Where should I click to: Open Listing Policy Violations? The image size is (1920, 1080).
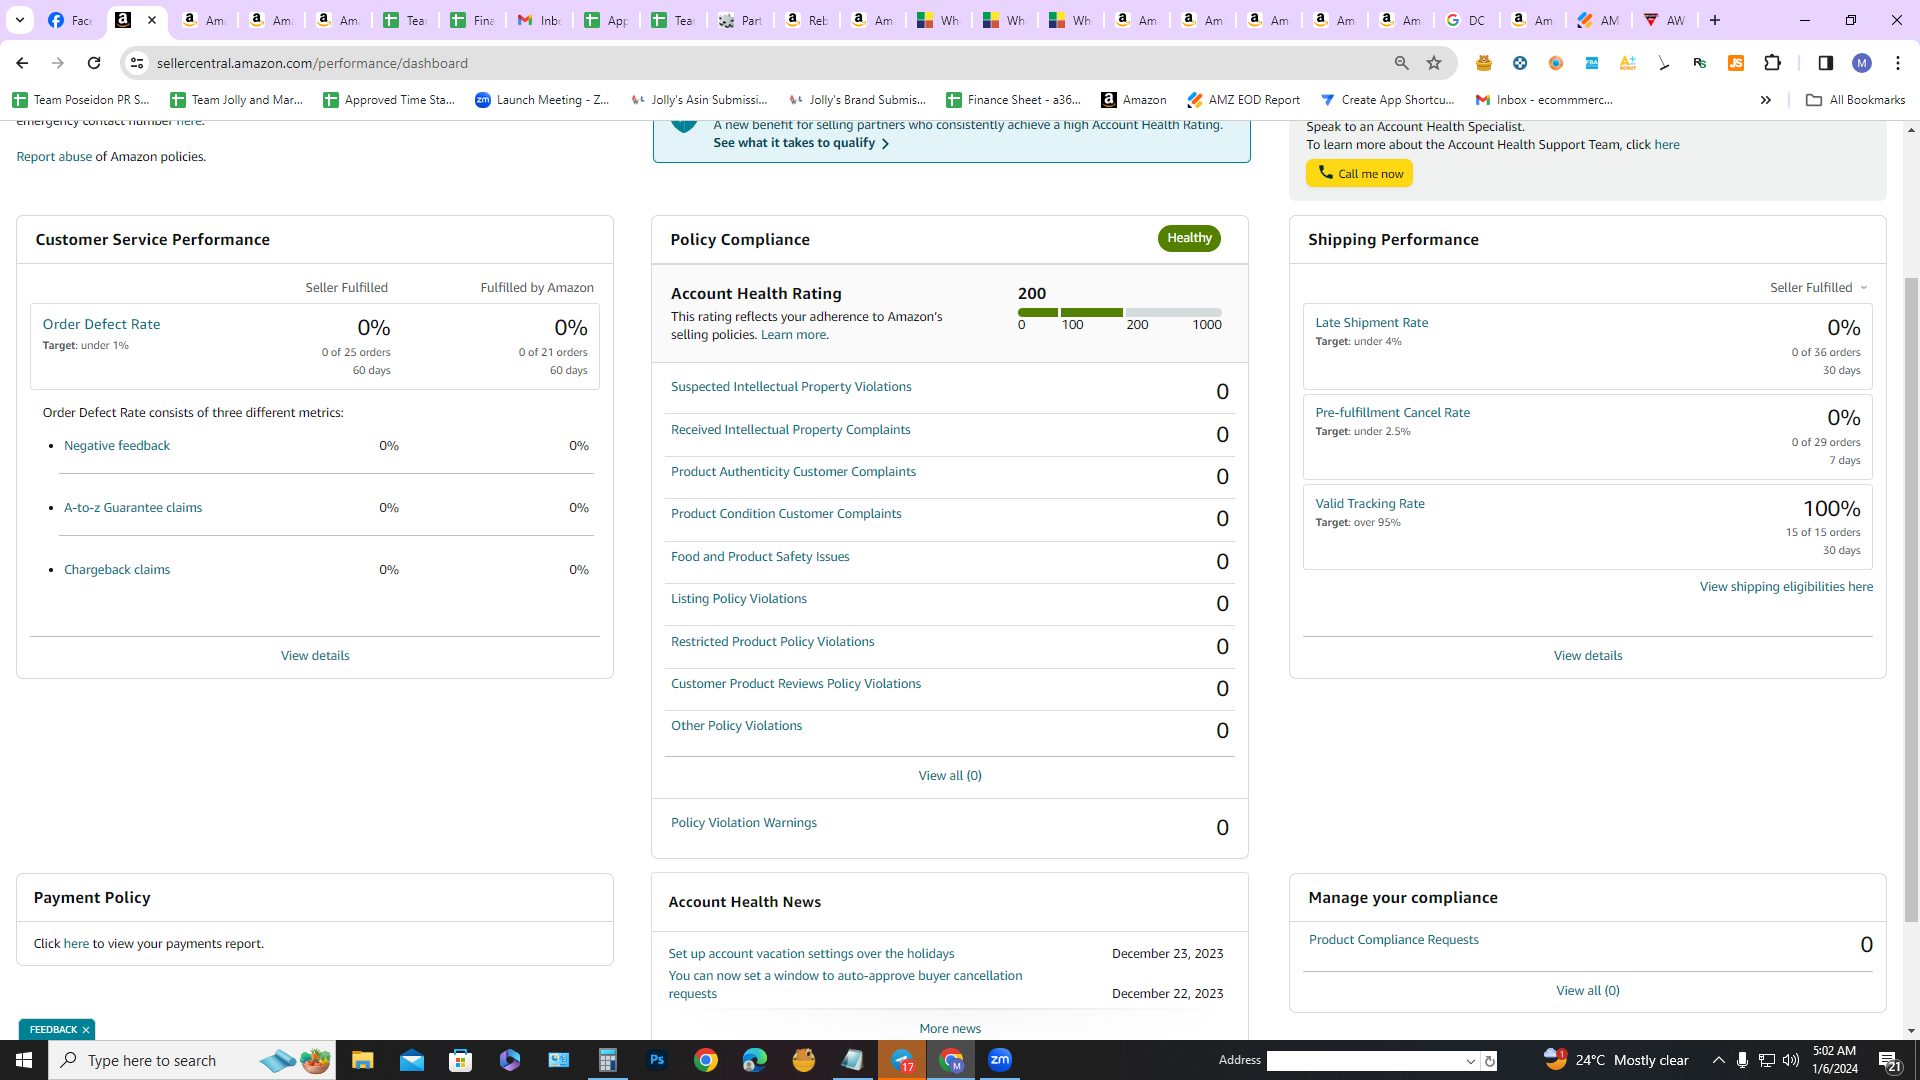(x=739, y=599)
